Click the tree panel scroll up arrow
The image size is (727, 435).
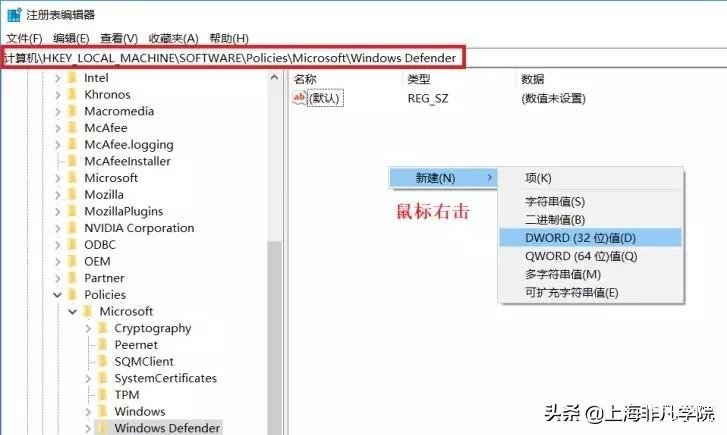(274, 77)
